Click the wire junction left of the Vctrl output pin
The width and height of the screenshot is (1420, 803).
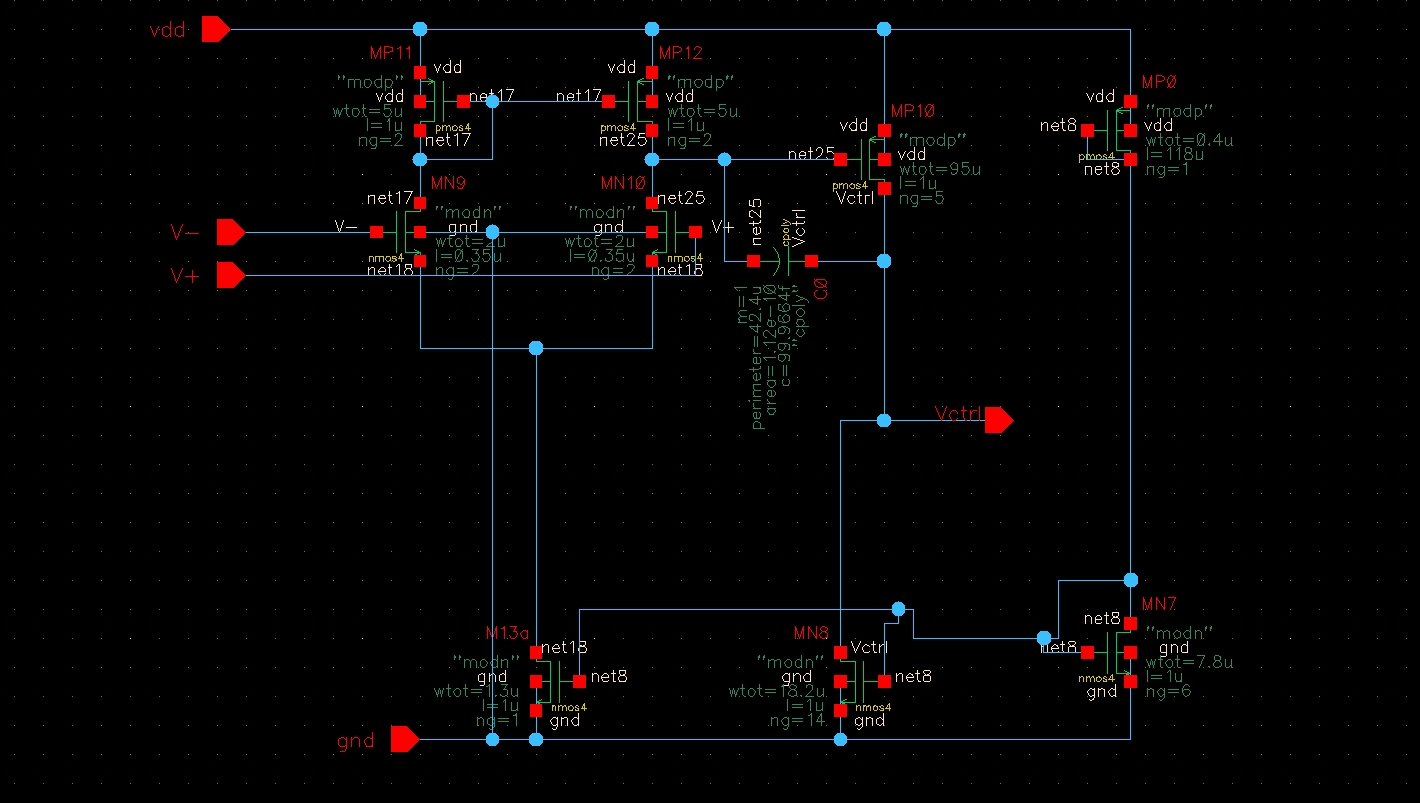tap(883, 420)
